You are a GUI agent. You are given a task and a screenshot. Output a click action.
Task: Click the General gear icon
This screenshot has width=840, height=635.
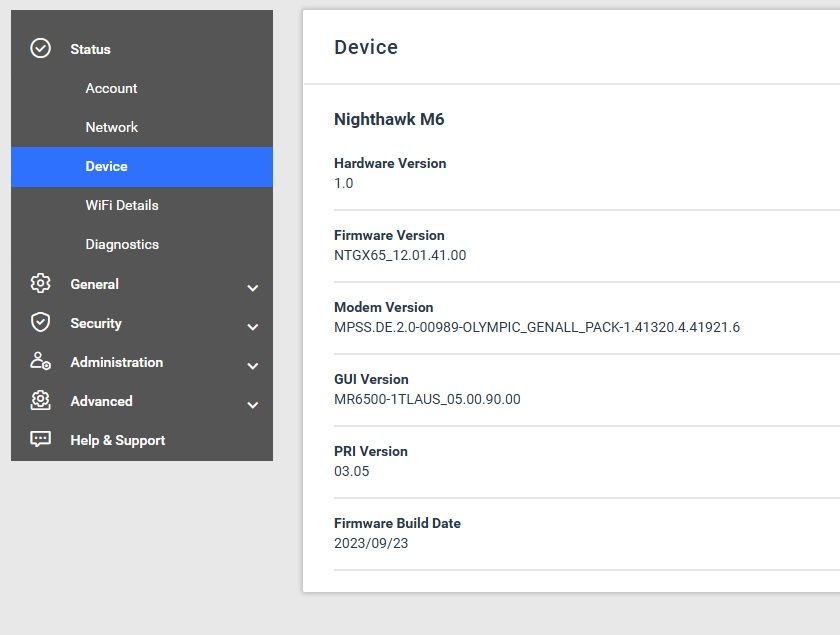pyautogui.click(x=40, y=284)
